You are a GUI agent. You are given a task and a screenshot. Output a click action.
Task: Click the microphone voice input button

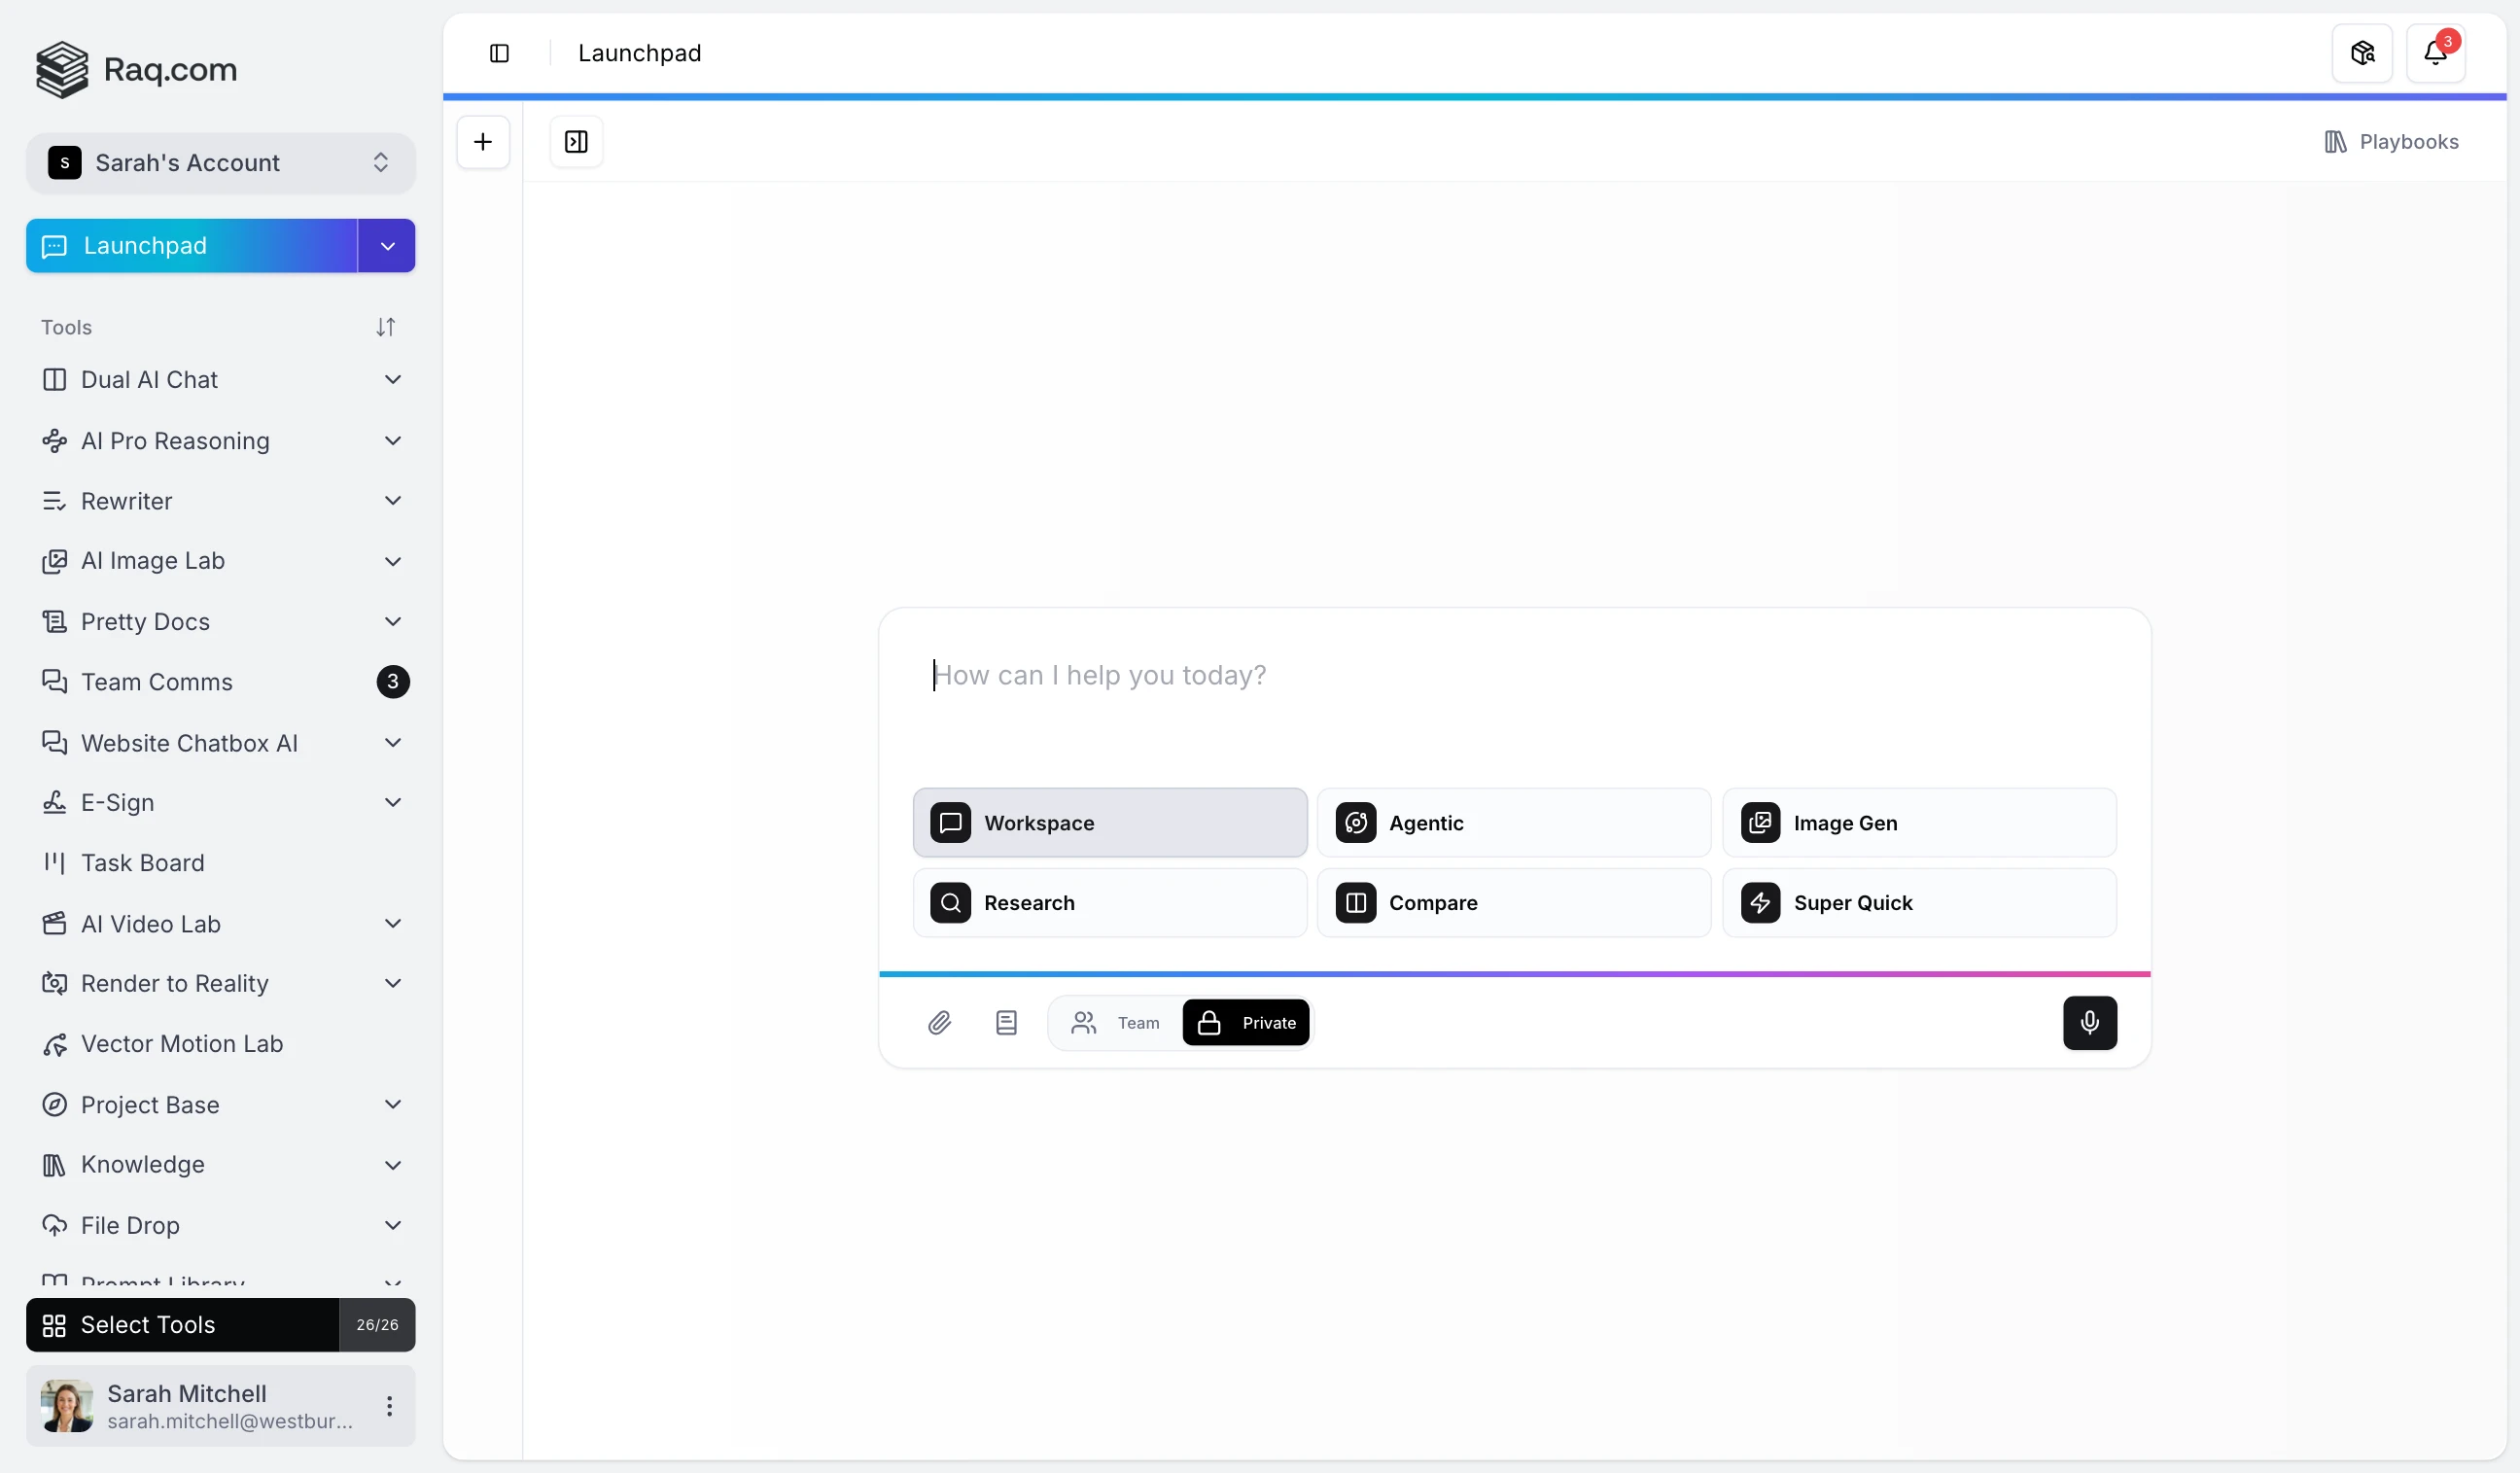(x=2089, y=1022)
